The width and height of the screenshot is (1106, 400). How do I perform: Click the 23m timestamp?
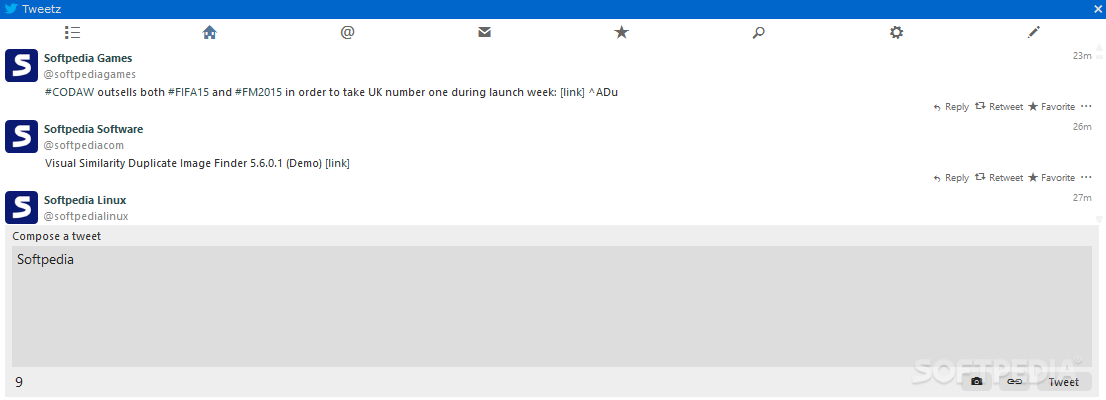point(1082,56)
